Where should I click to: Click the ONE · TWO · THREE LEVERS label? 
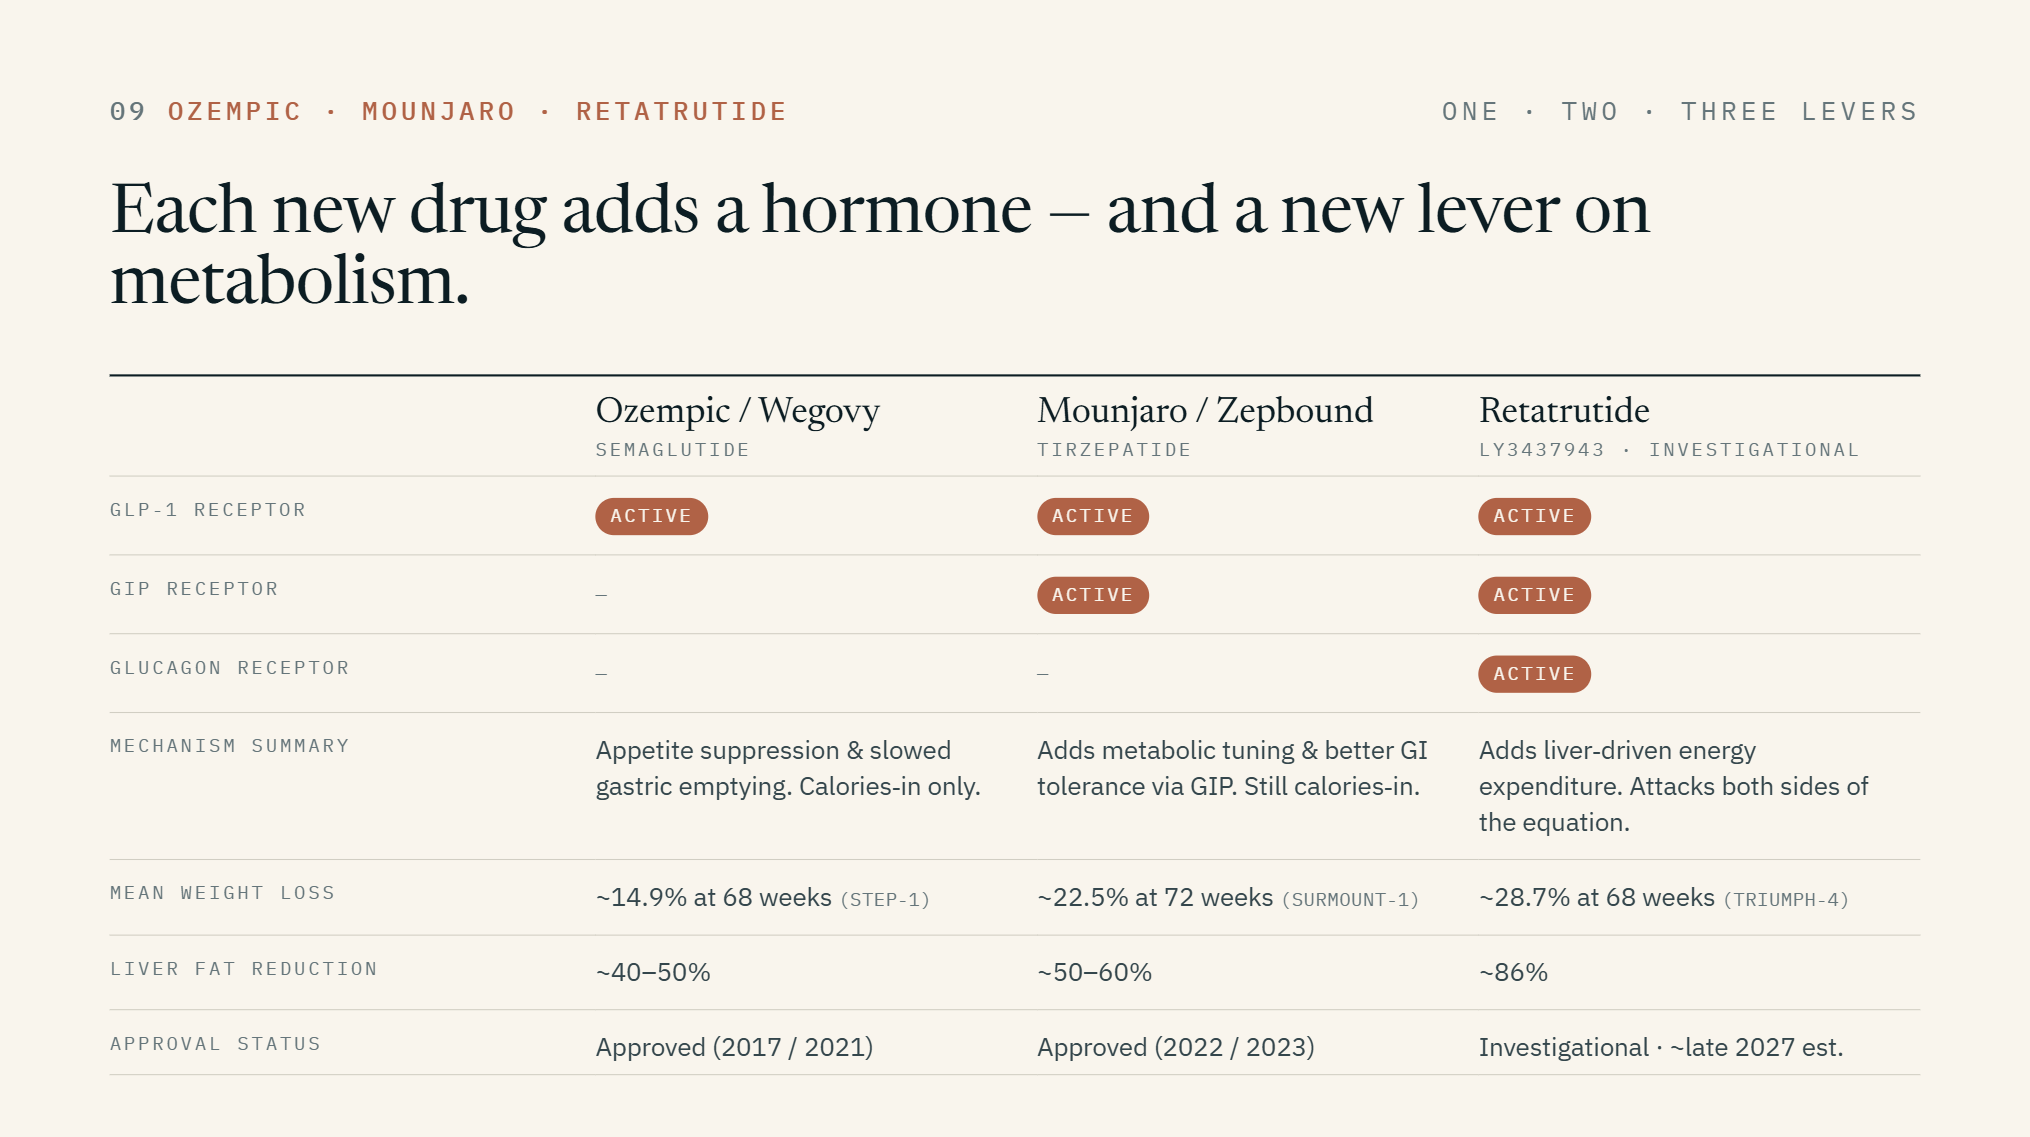pyautogui.click(x=1679, y=111)
